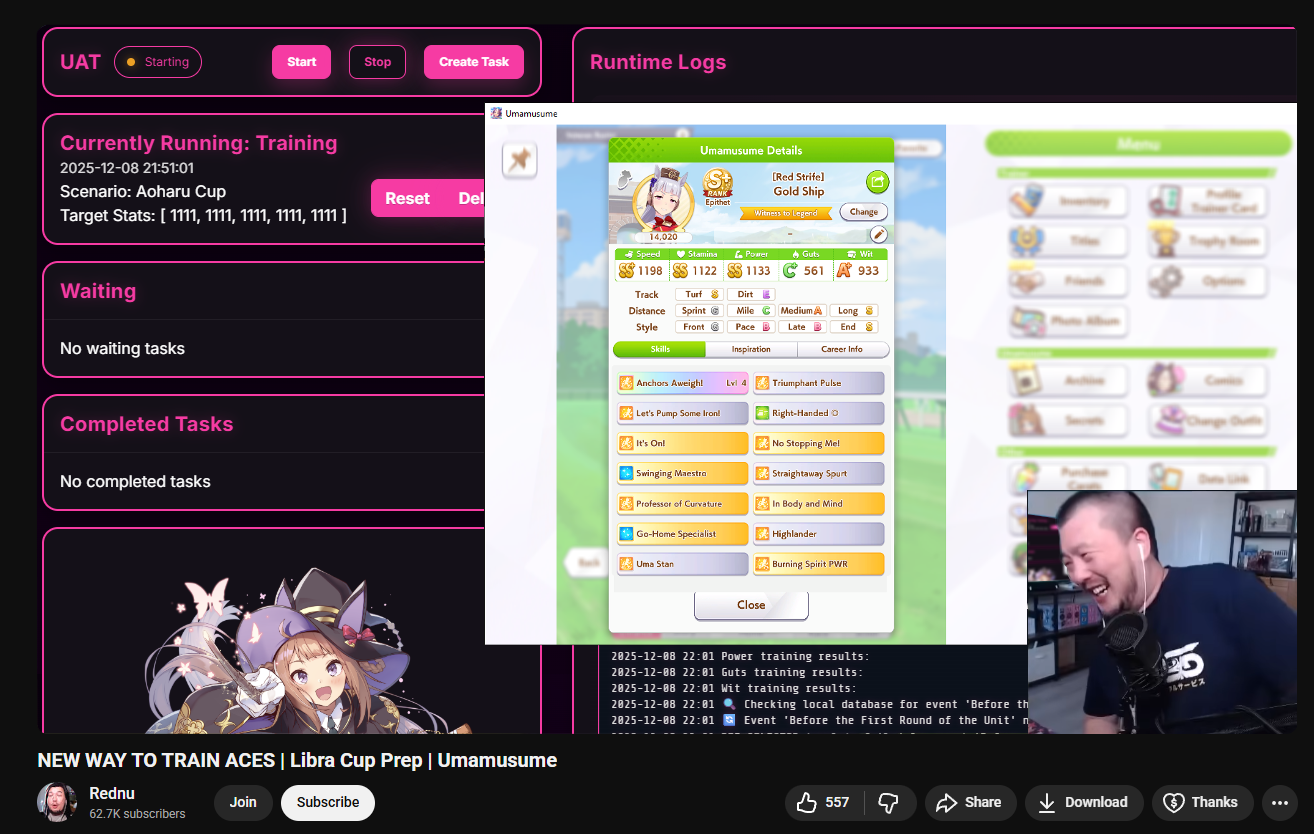Switch to the Skills tab
The image size is (1314, 834).
pyautogui.click(x=660, y=349)
